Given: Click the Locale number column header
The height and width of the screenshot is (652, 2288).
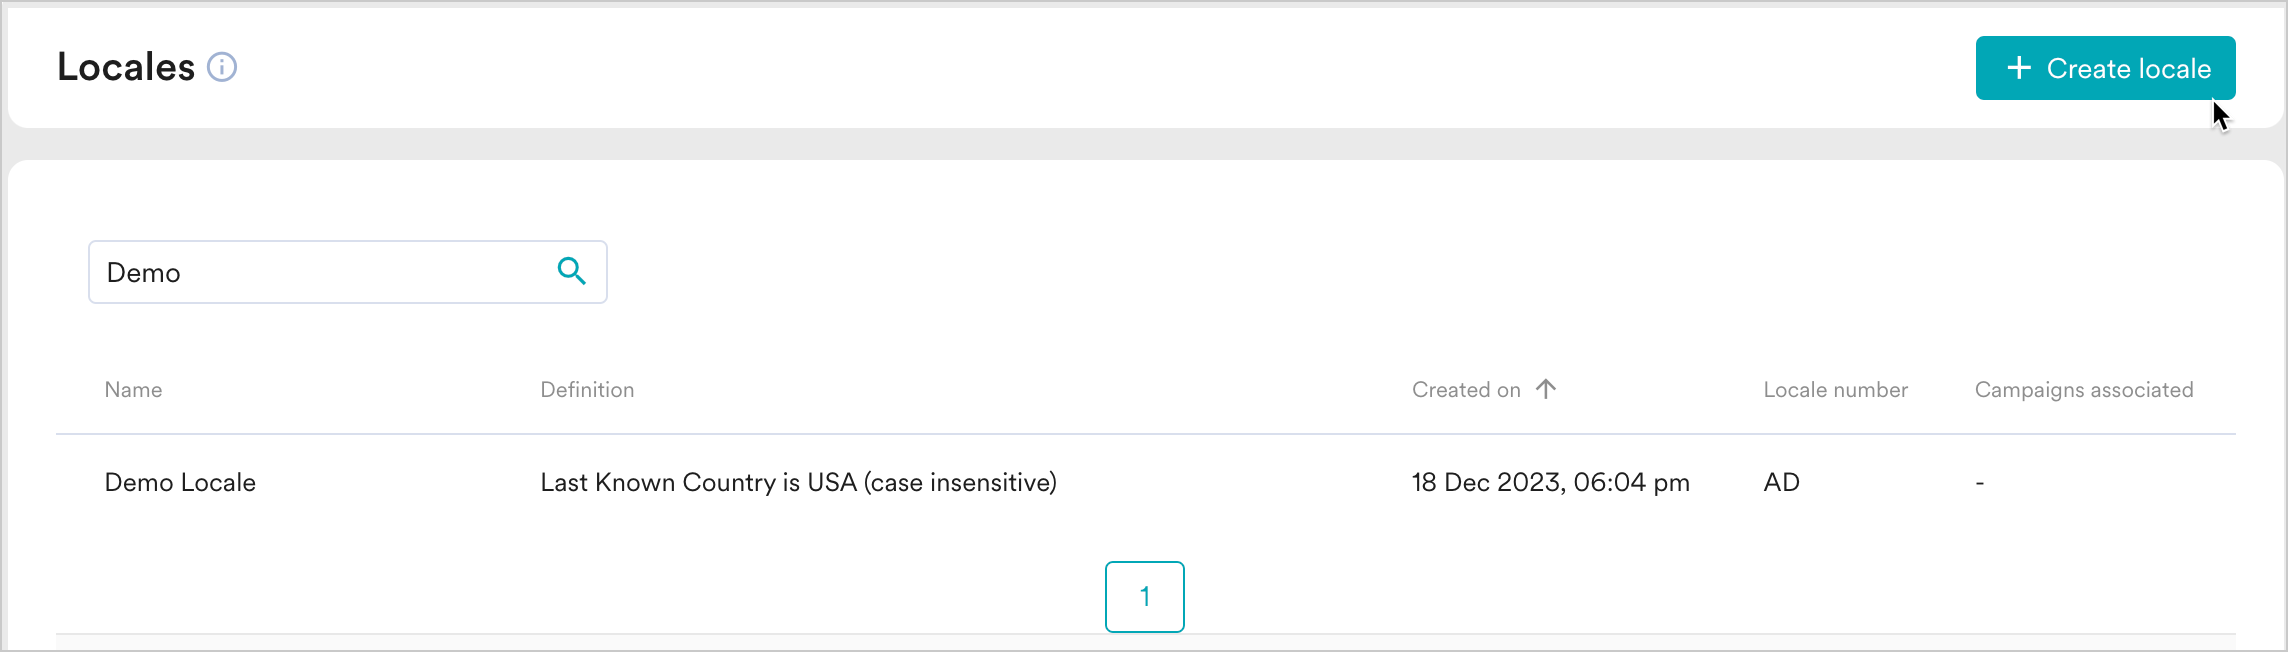Looking at the screenshot, I should 1835,390.
